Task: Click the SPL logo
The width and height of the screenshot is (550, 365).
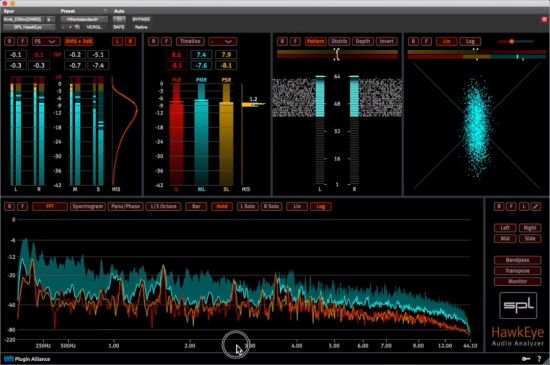Action: (x=518, y=305)
